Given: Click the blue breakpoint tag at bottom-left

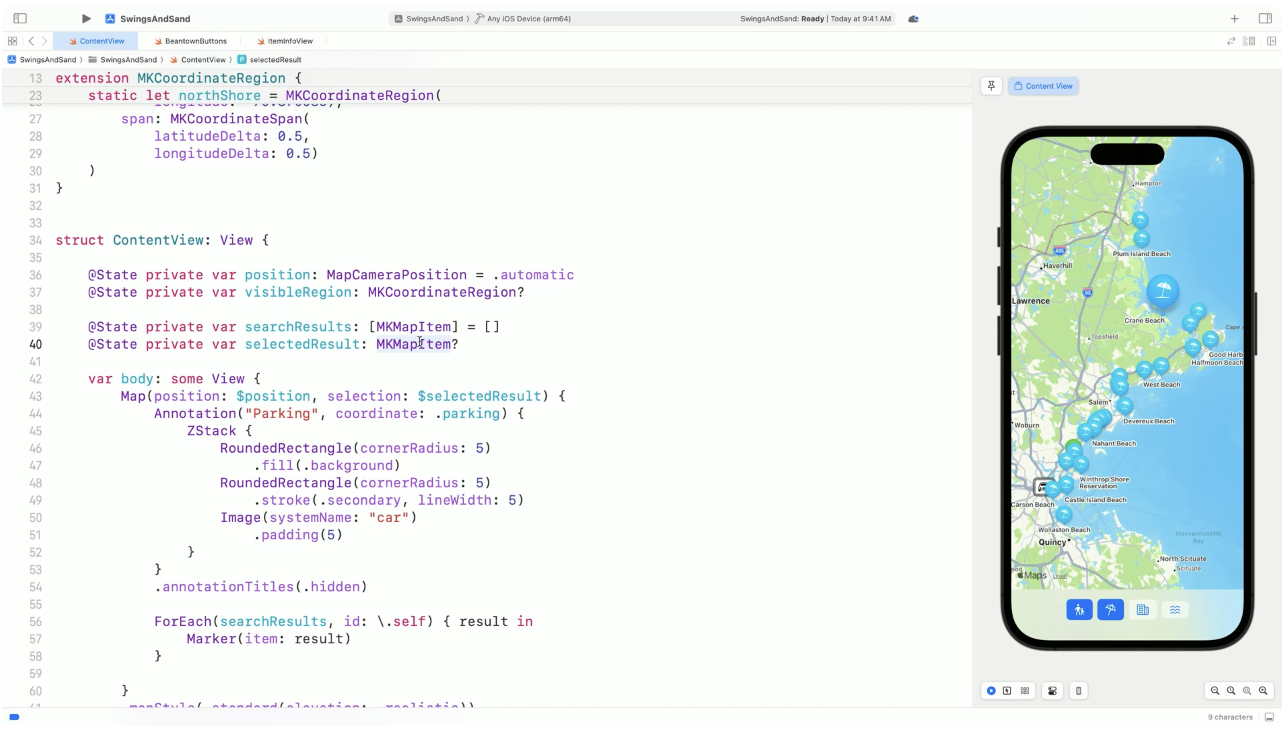Looking at the screenshot, I should tap(14, 717).
